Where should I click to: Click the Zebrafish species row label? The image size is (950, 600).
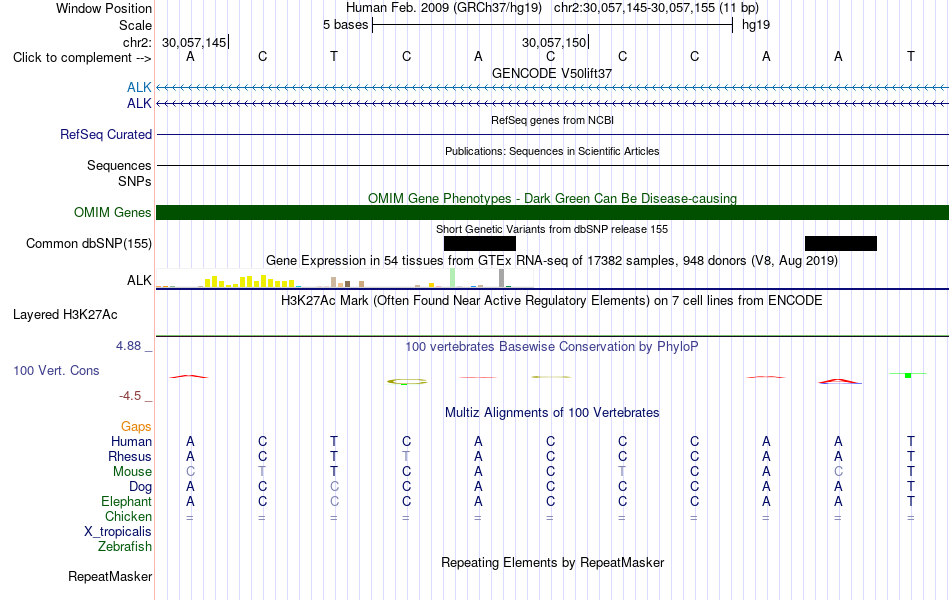125,547
